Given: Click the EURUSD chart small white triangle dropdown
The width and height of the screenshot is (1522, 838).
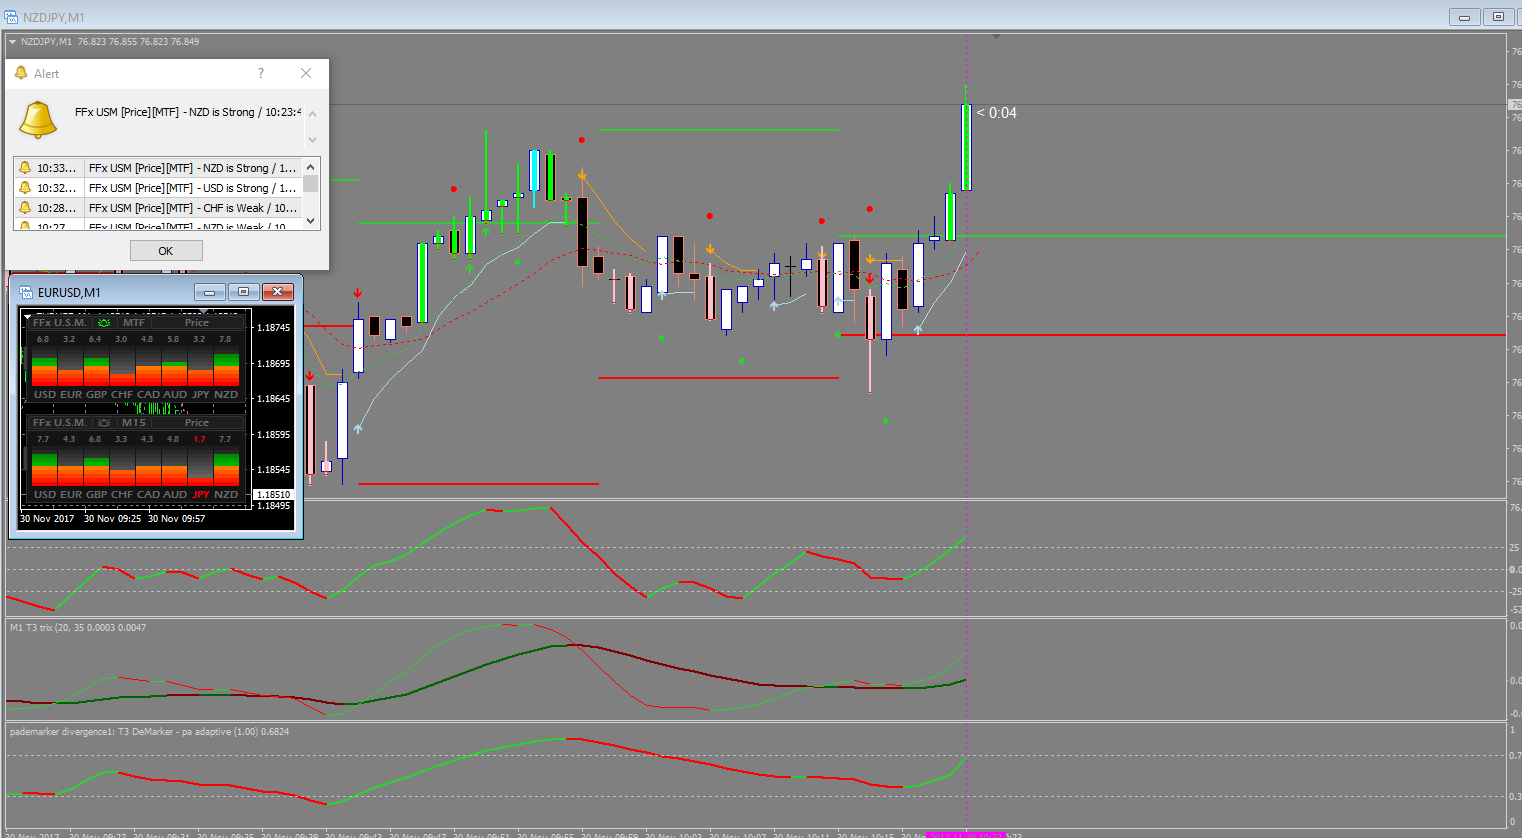Looking at the screenshot, I should coord(27,316).
